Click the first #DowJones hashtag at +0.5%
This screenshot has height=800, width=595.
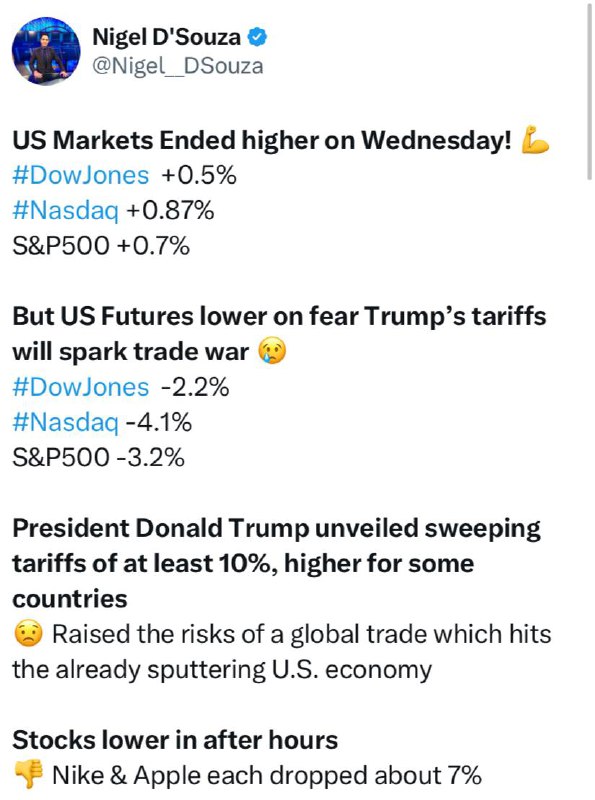point(81,176)
